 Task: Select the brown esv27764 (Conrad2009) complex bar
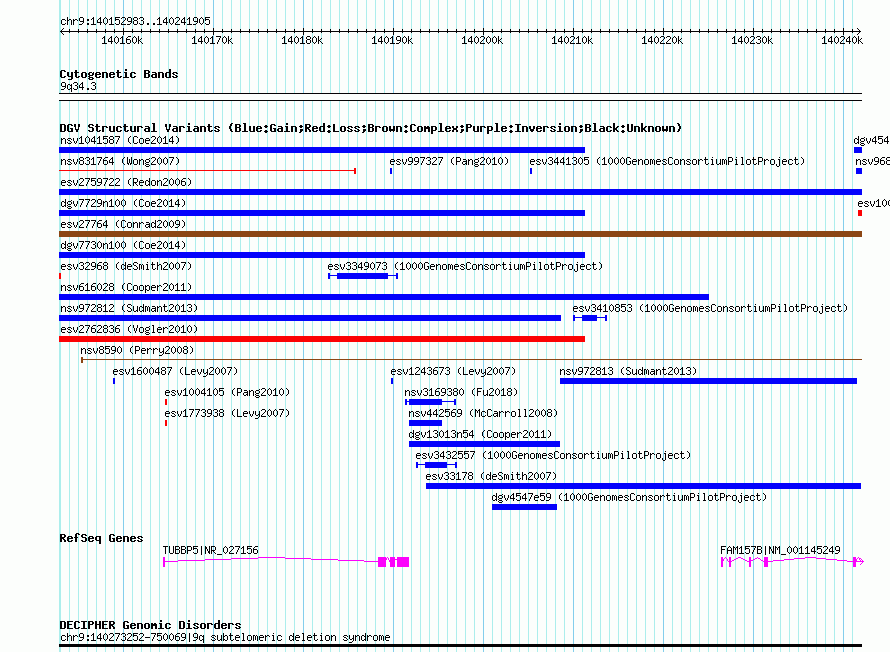click(460, 234)
